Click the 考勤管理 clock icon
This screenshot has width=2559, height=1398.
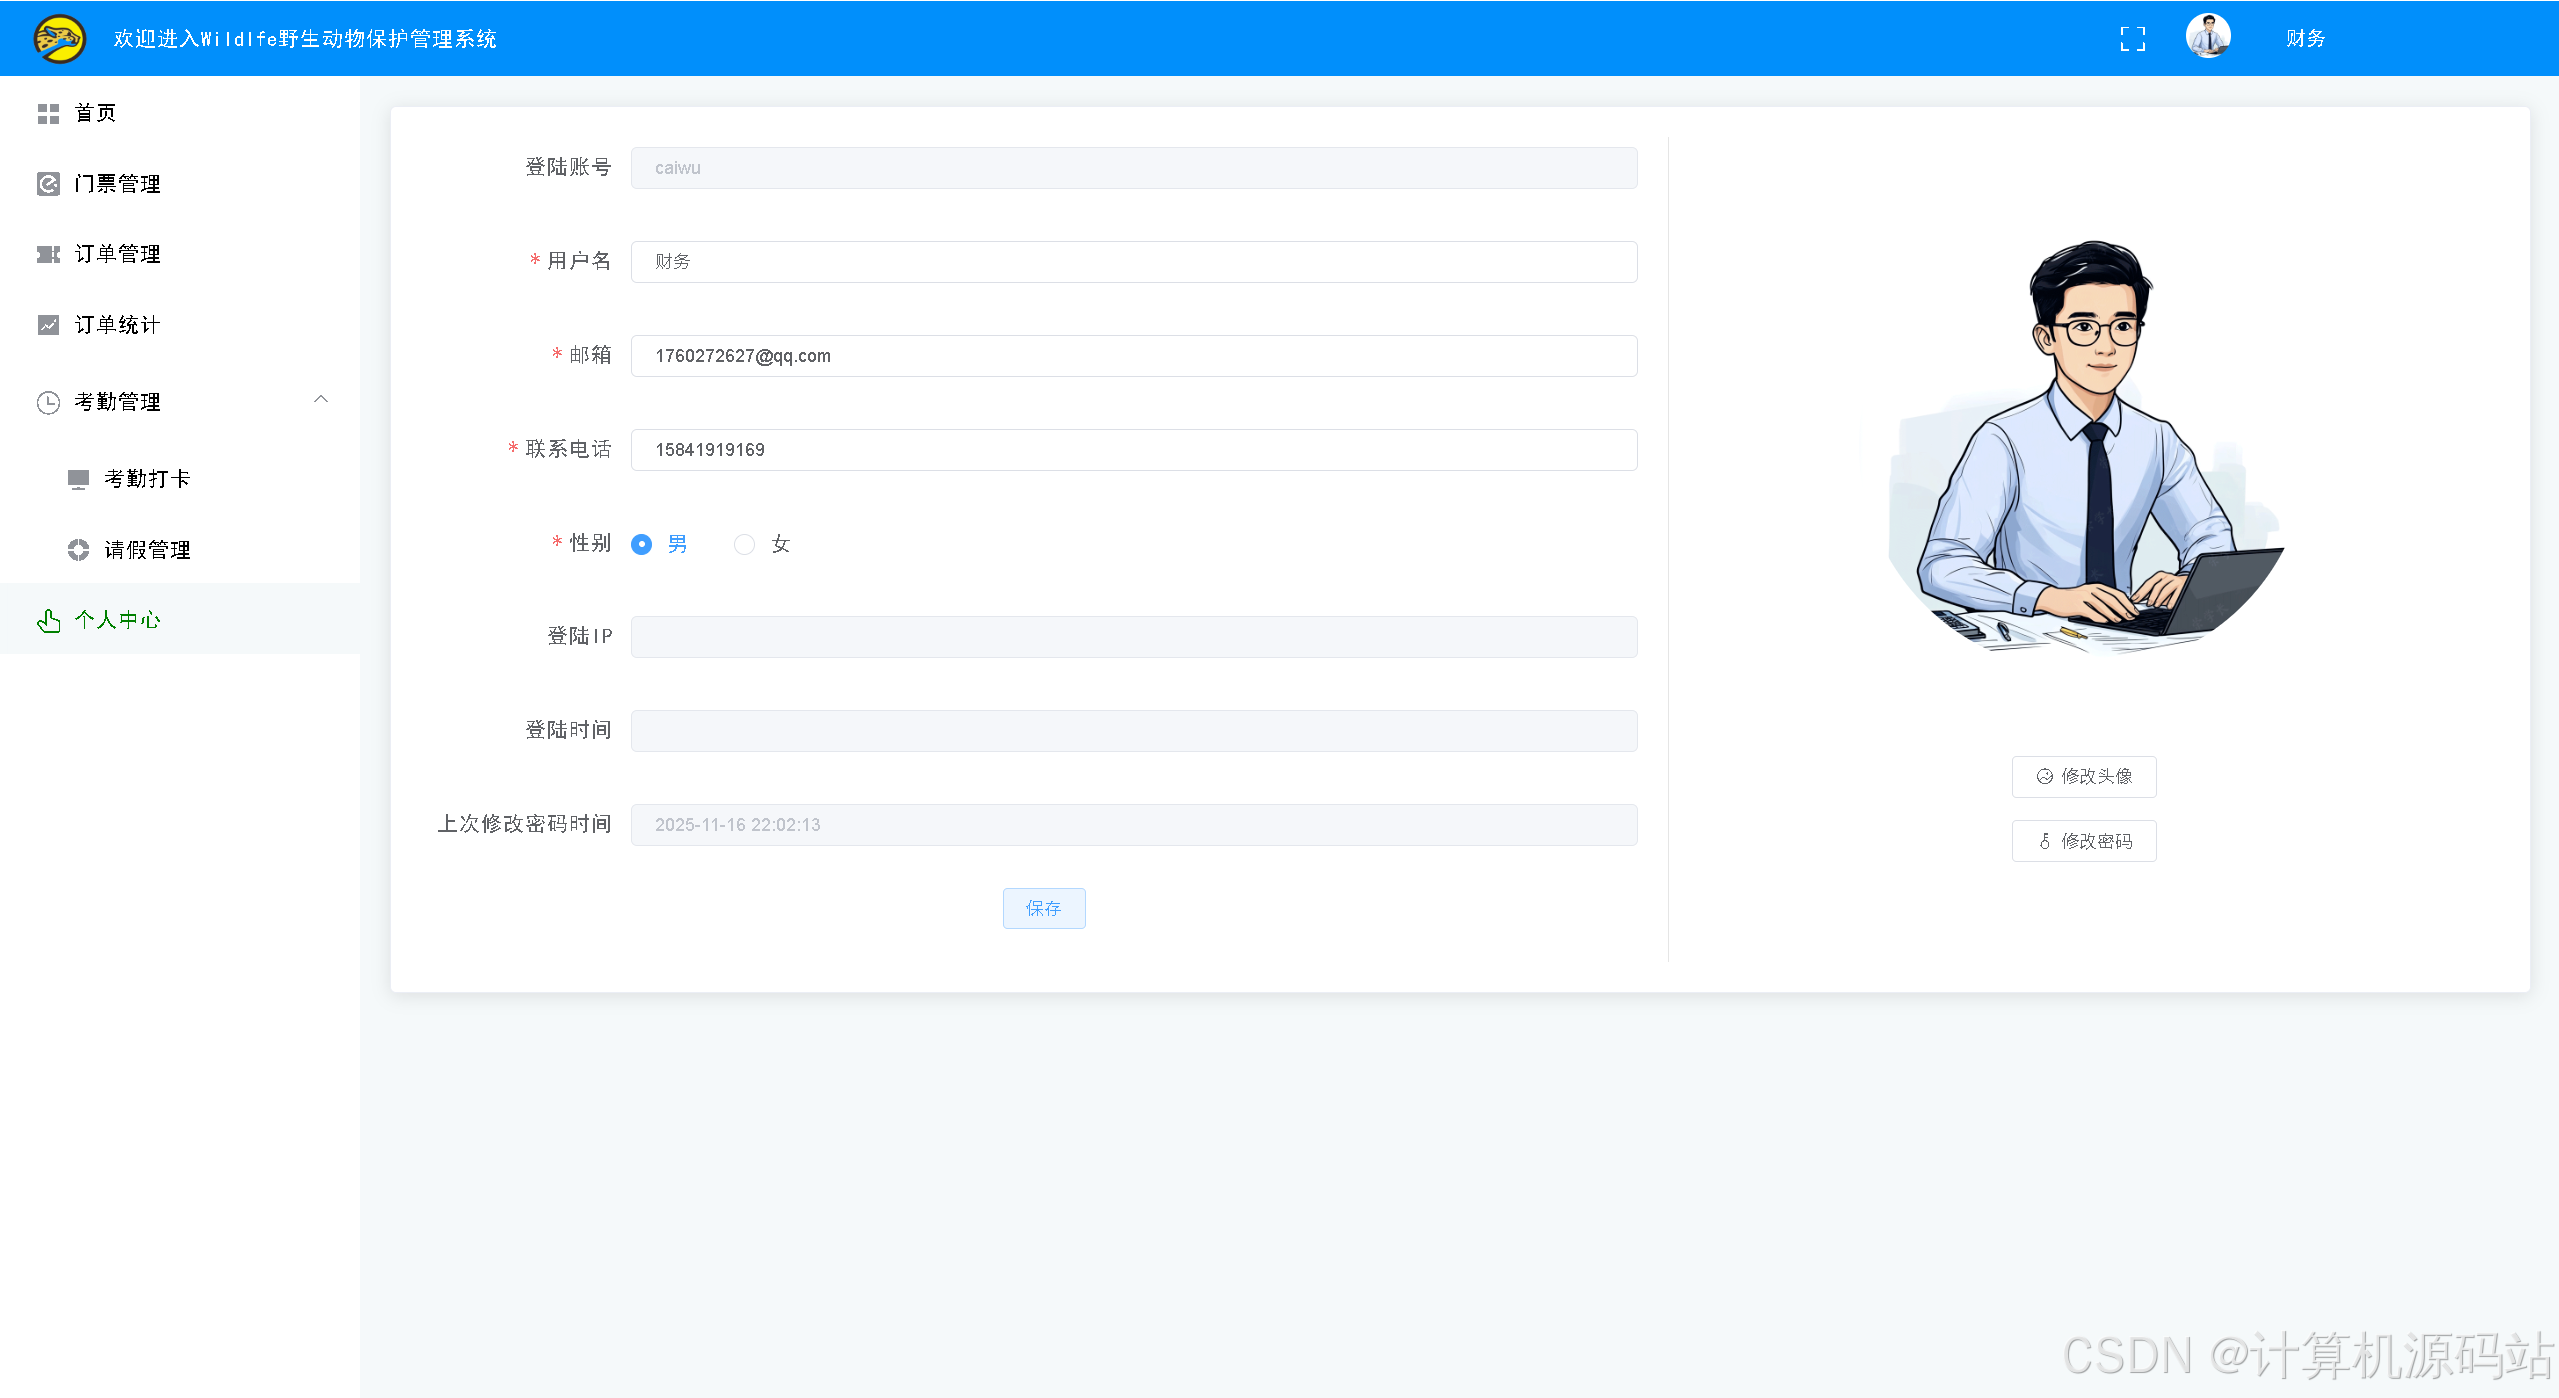coord(48,402)
